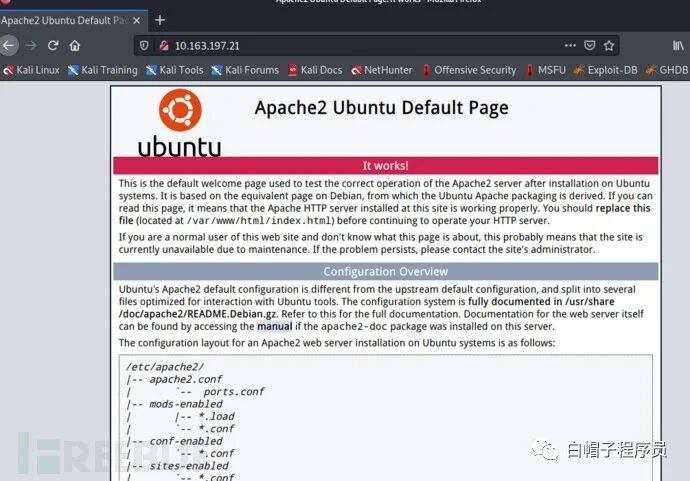690x481 pixels.
Task: Open Exploit-DB bookmark
Action: click(x=606, y=70)
